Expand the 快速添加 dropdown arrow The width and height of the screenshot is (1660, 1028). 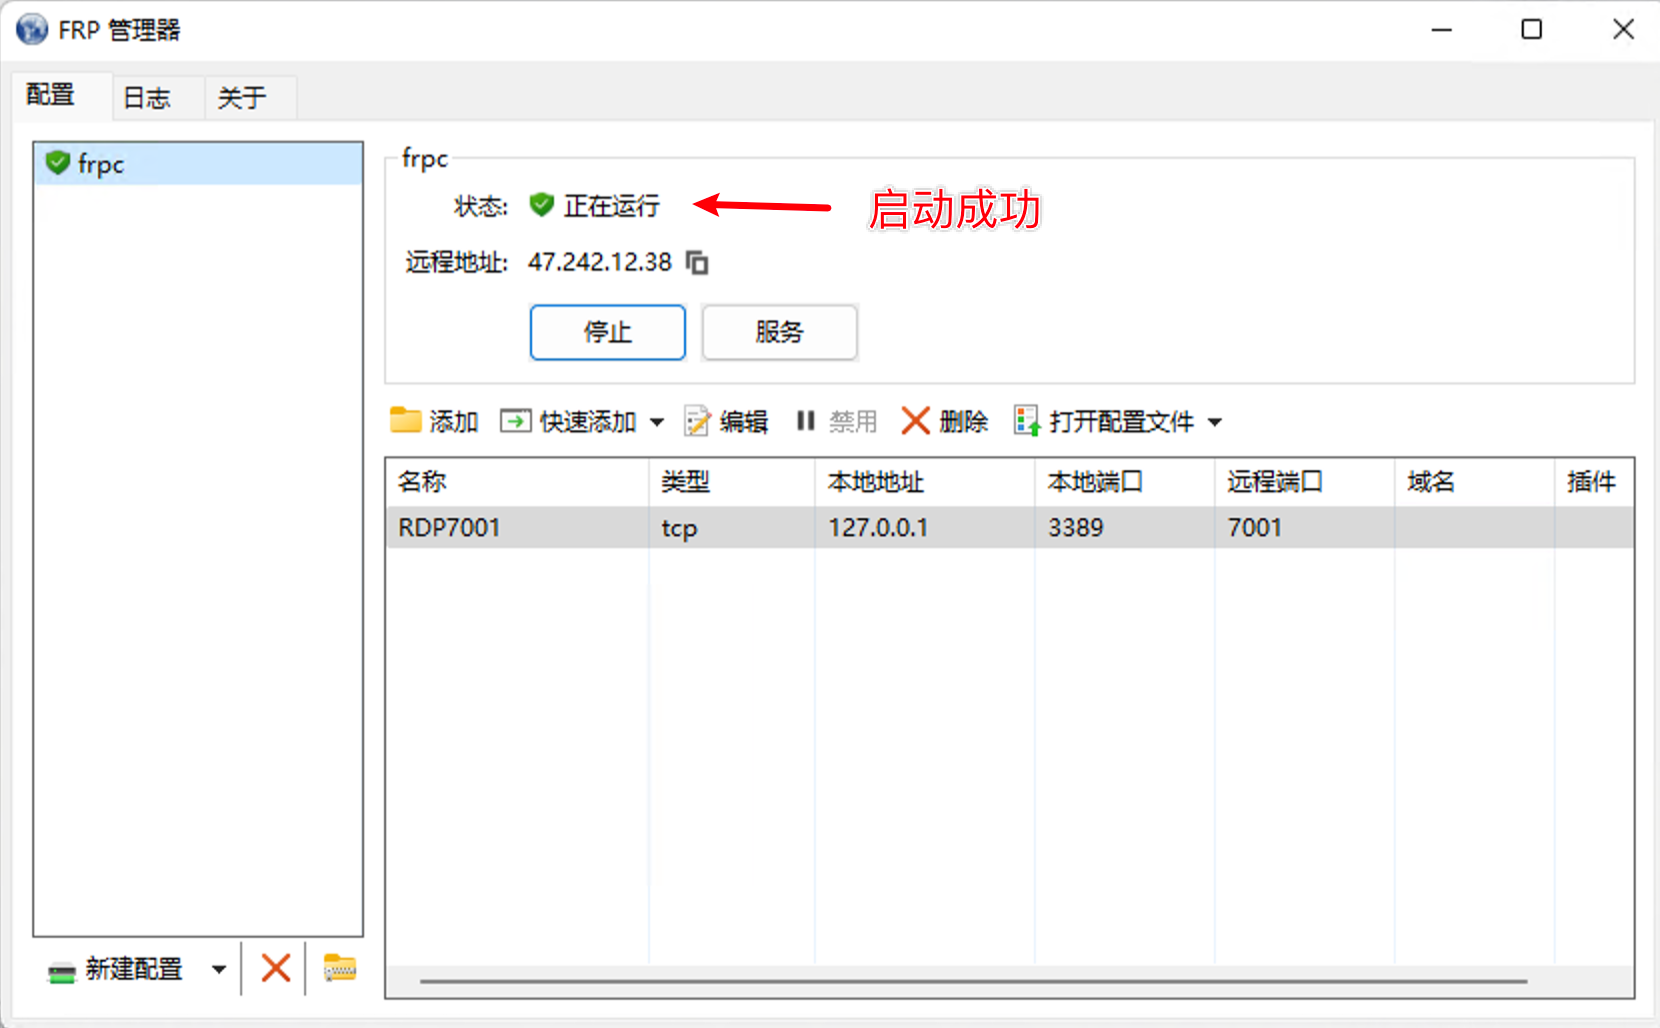(x=657, y=422)
